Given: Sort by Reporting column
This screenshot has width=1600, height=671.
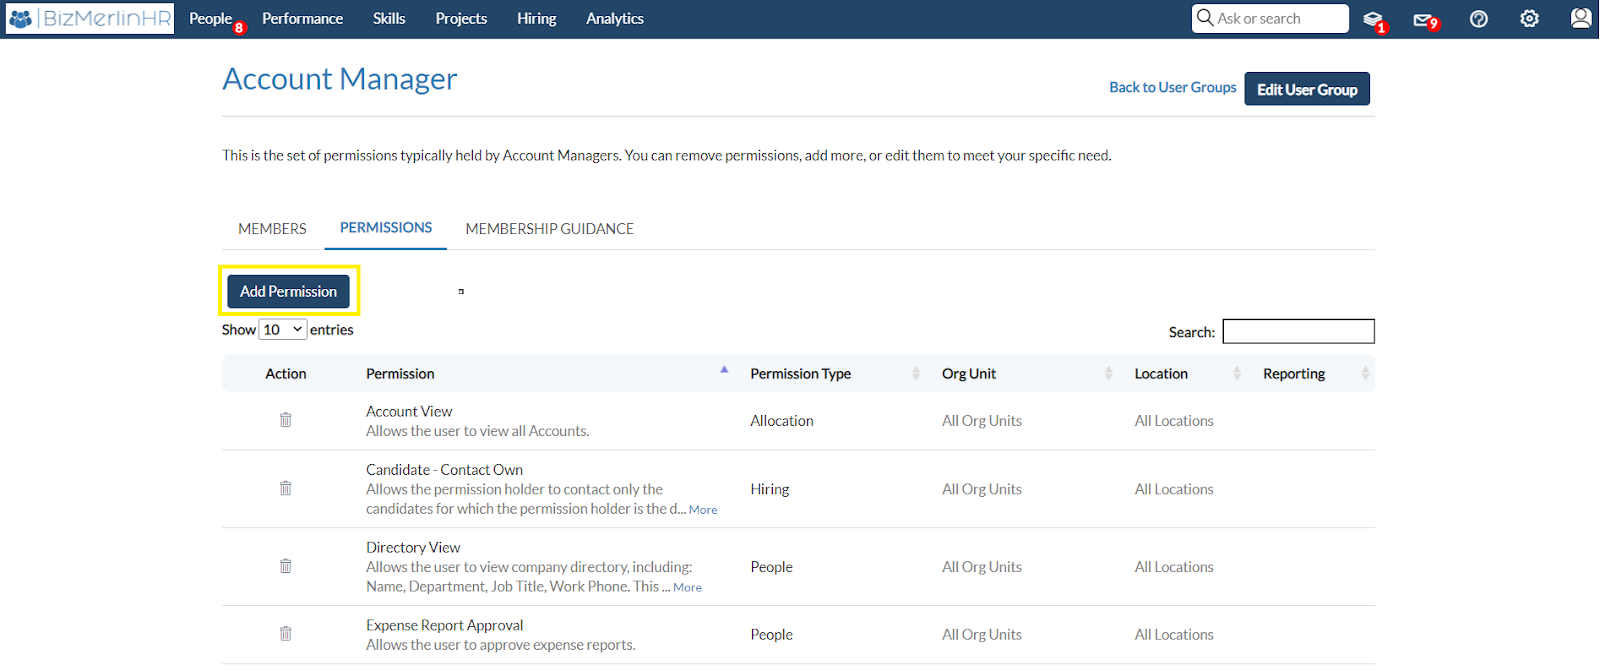Looking at the screenshot, I should [1366, 373].
